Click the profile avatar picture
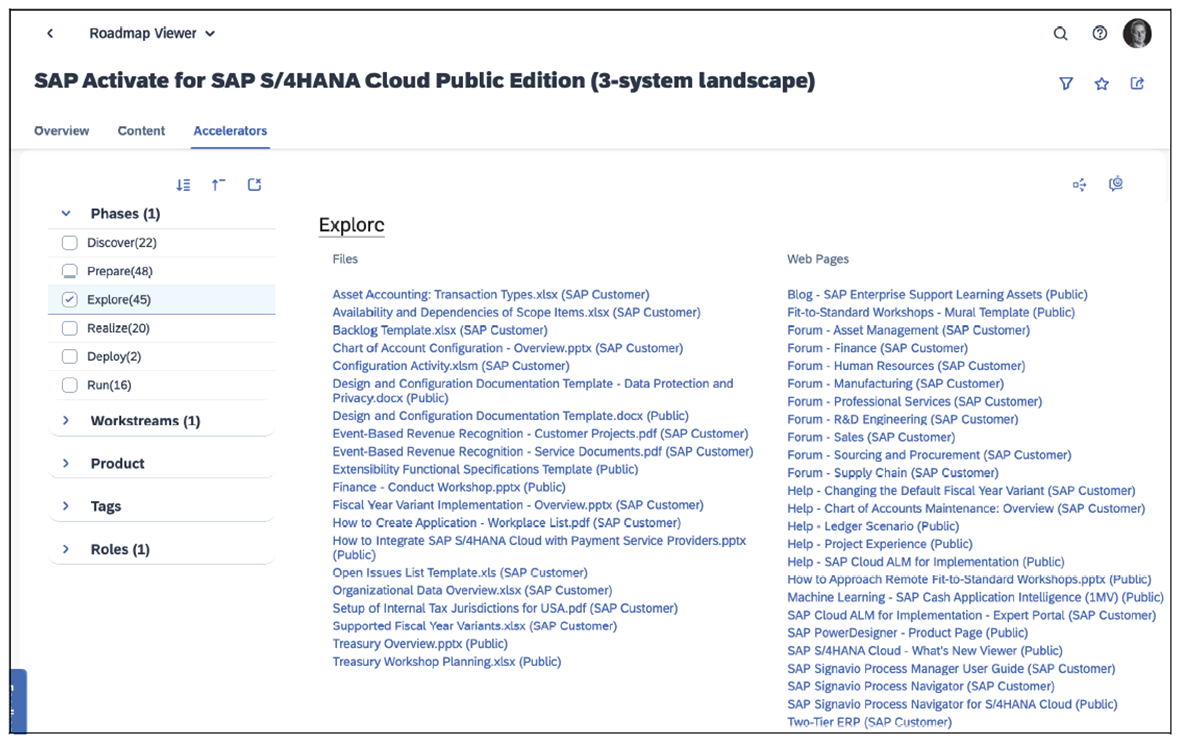1182x745 pixels. (1139, 33)
